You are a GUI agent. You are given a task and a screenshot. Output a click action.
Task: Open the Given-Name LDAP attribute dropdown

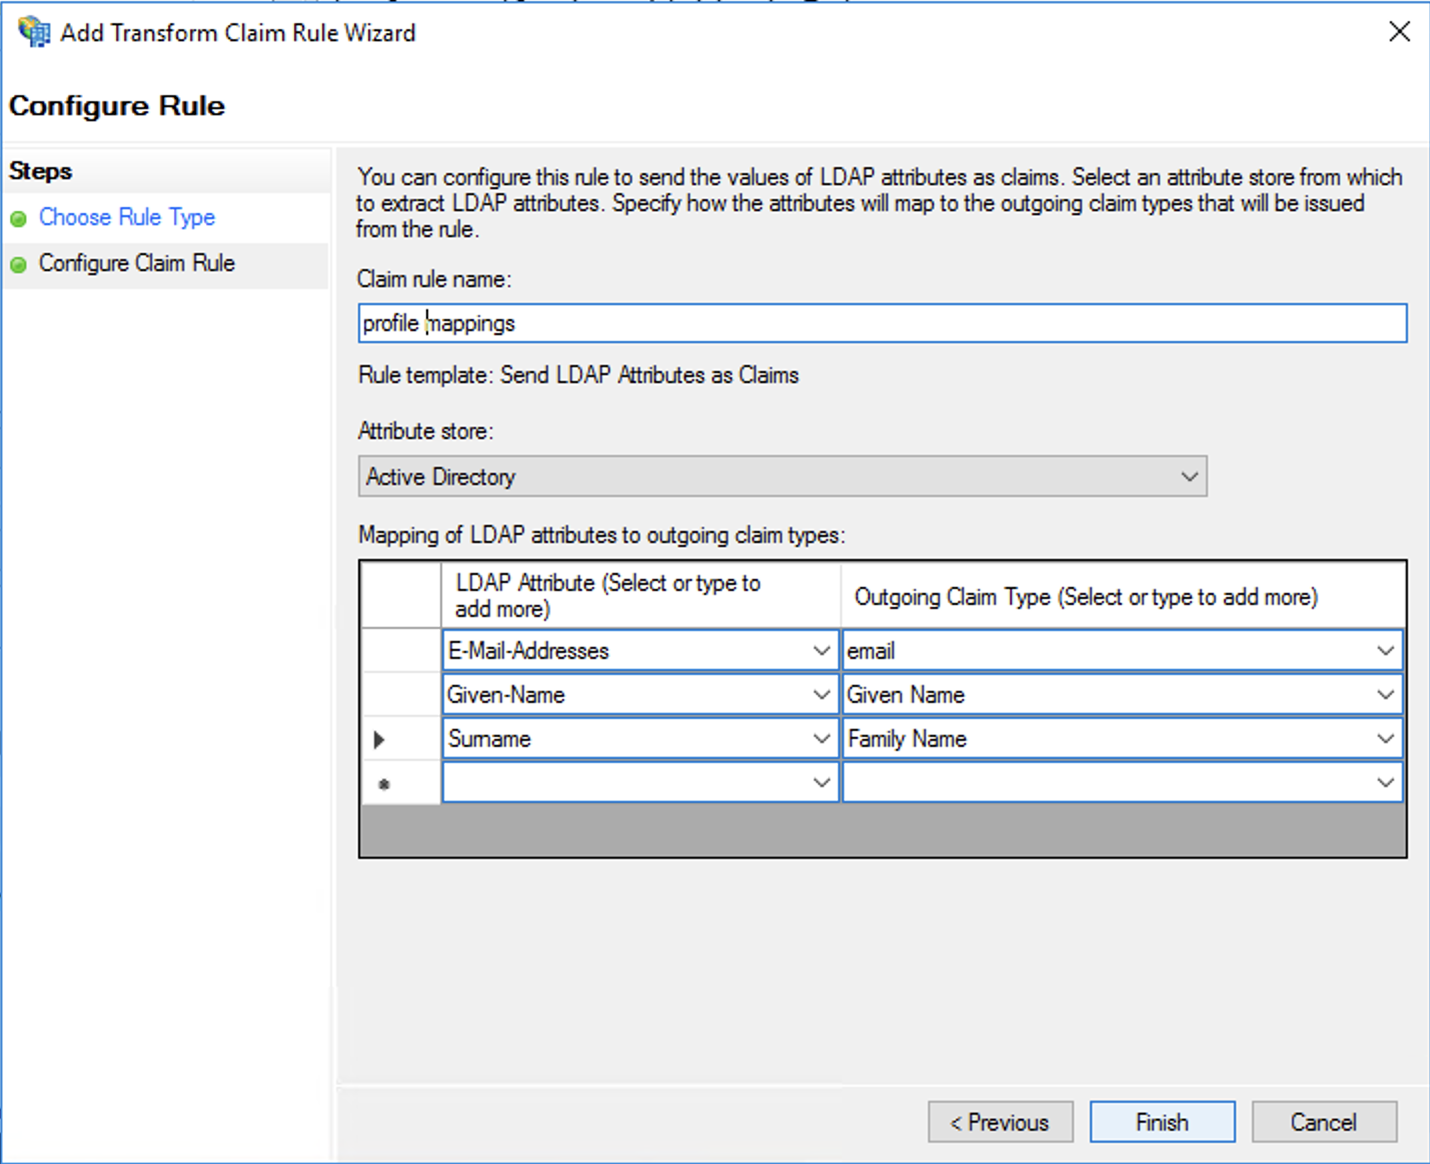pyautogui.click(x=822, y=694)
